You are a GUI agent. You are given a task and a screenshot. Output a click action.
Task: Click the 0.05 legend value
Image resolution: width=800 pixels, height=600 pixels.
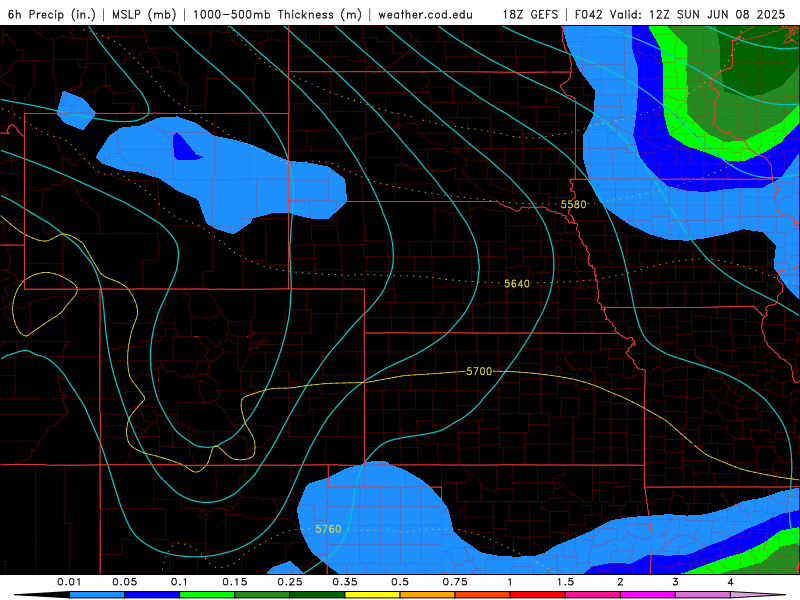tap(124, 582)
